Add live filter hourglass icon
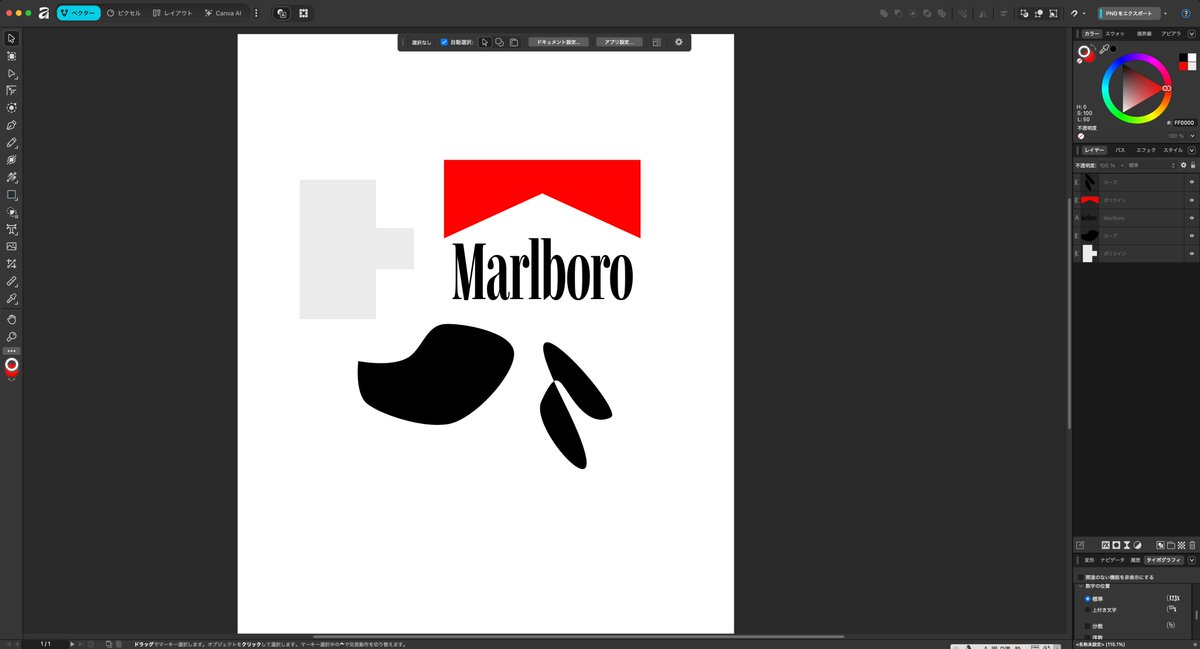Screen dimensions: 1200x649 (1127, 545)
